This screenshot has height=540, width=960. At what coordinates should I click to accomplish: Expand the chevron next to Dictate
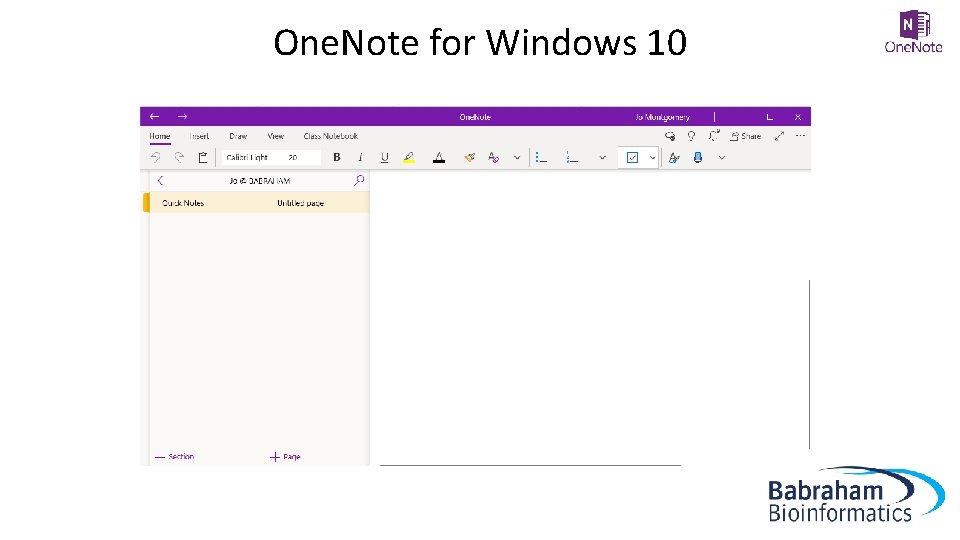coord(722,158)
